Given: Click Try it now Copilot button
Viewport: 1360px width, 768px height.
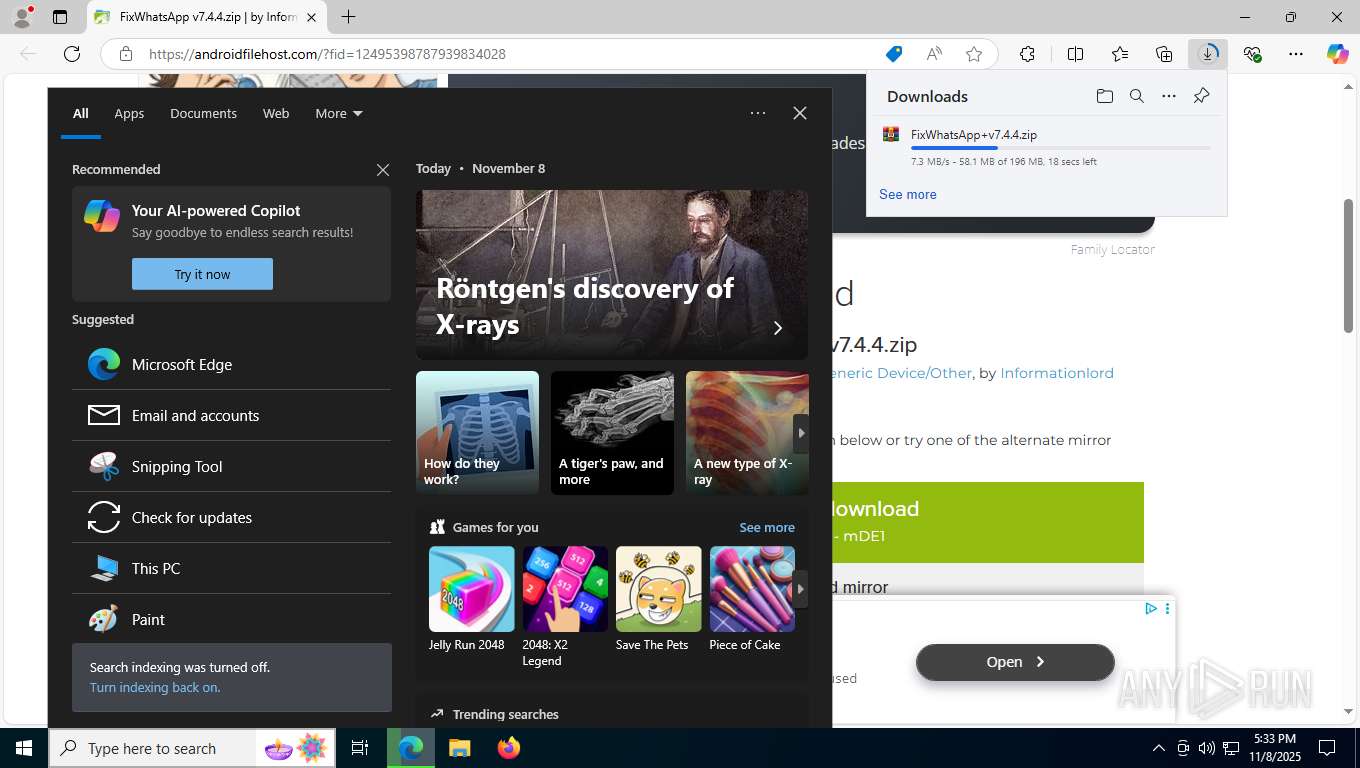Looking at the screenshot, I should coord(202,274).
